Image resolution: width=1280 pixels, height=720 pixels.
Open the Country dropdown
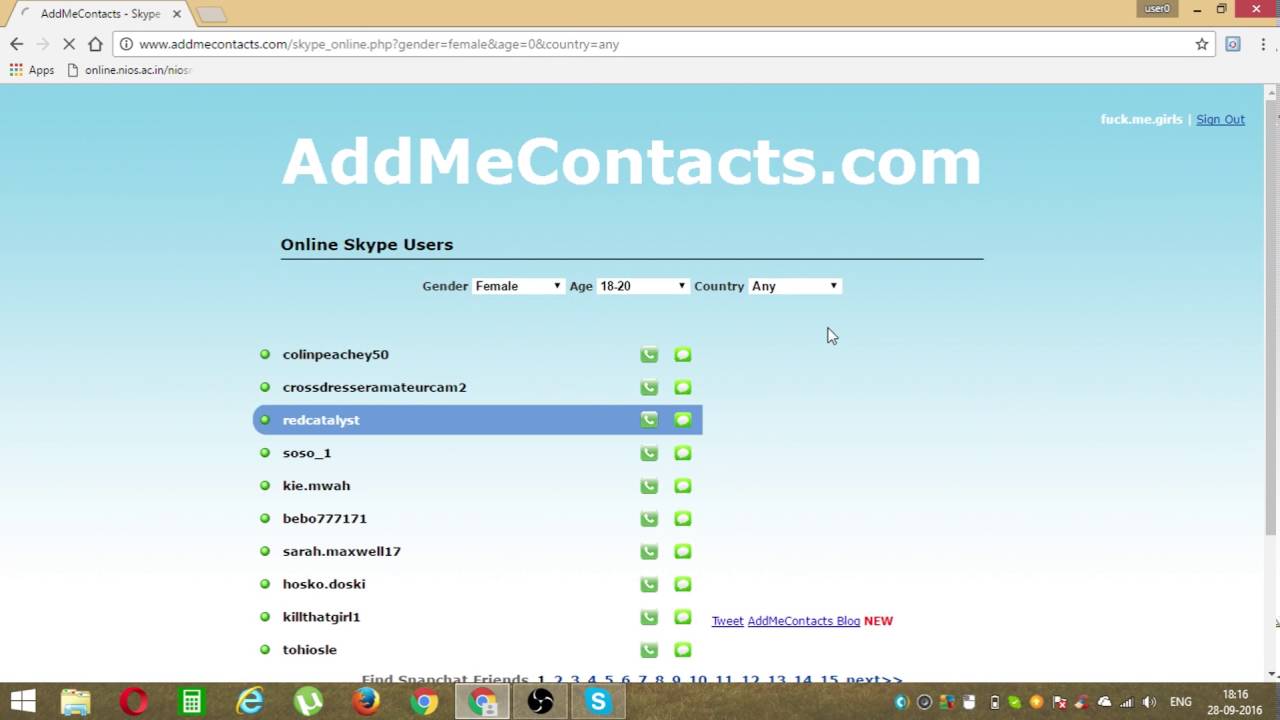[795, 286]
